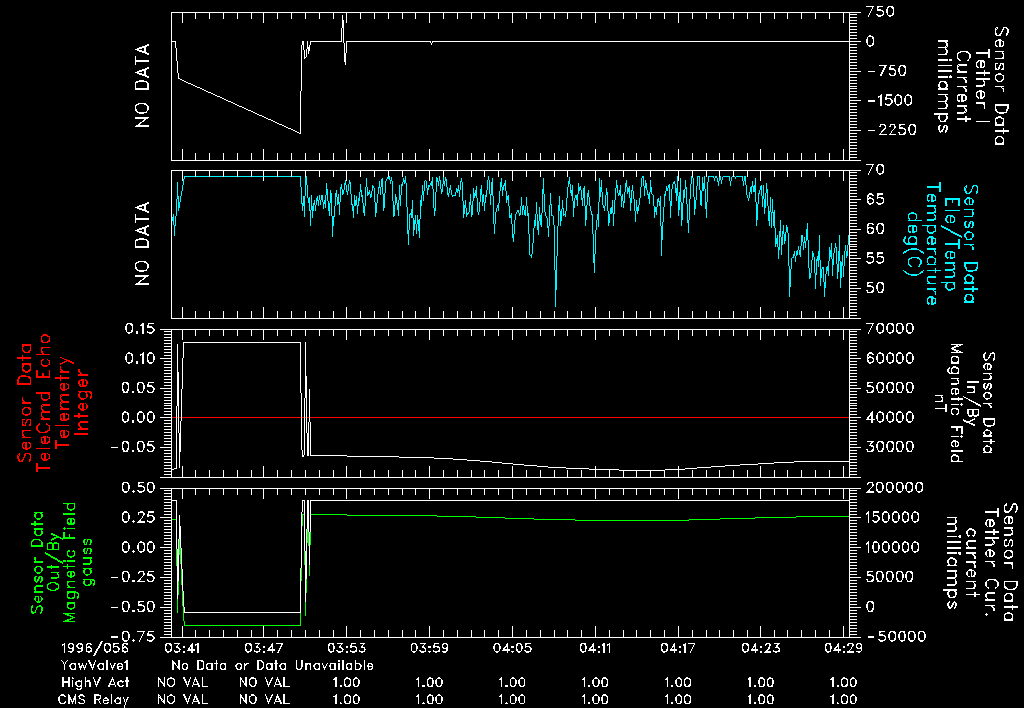Select the 04:11 time axis label
This screenshot has width=1024, height=708.
tap(594, 648)
